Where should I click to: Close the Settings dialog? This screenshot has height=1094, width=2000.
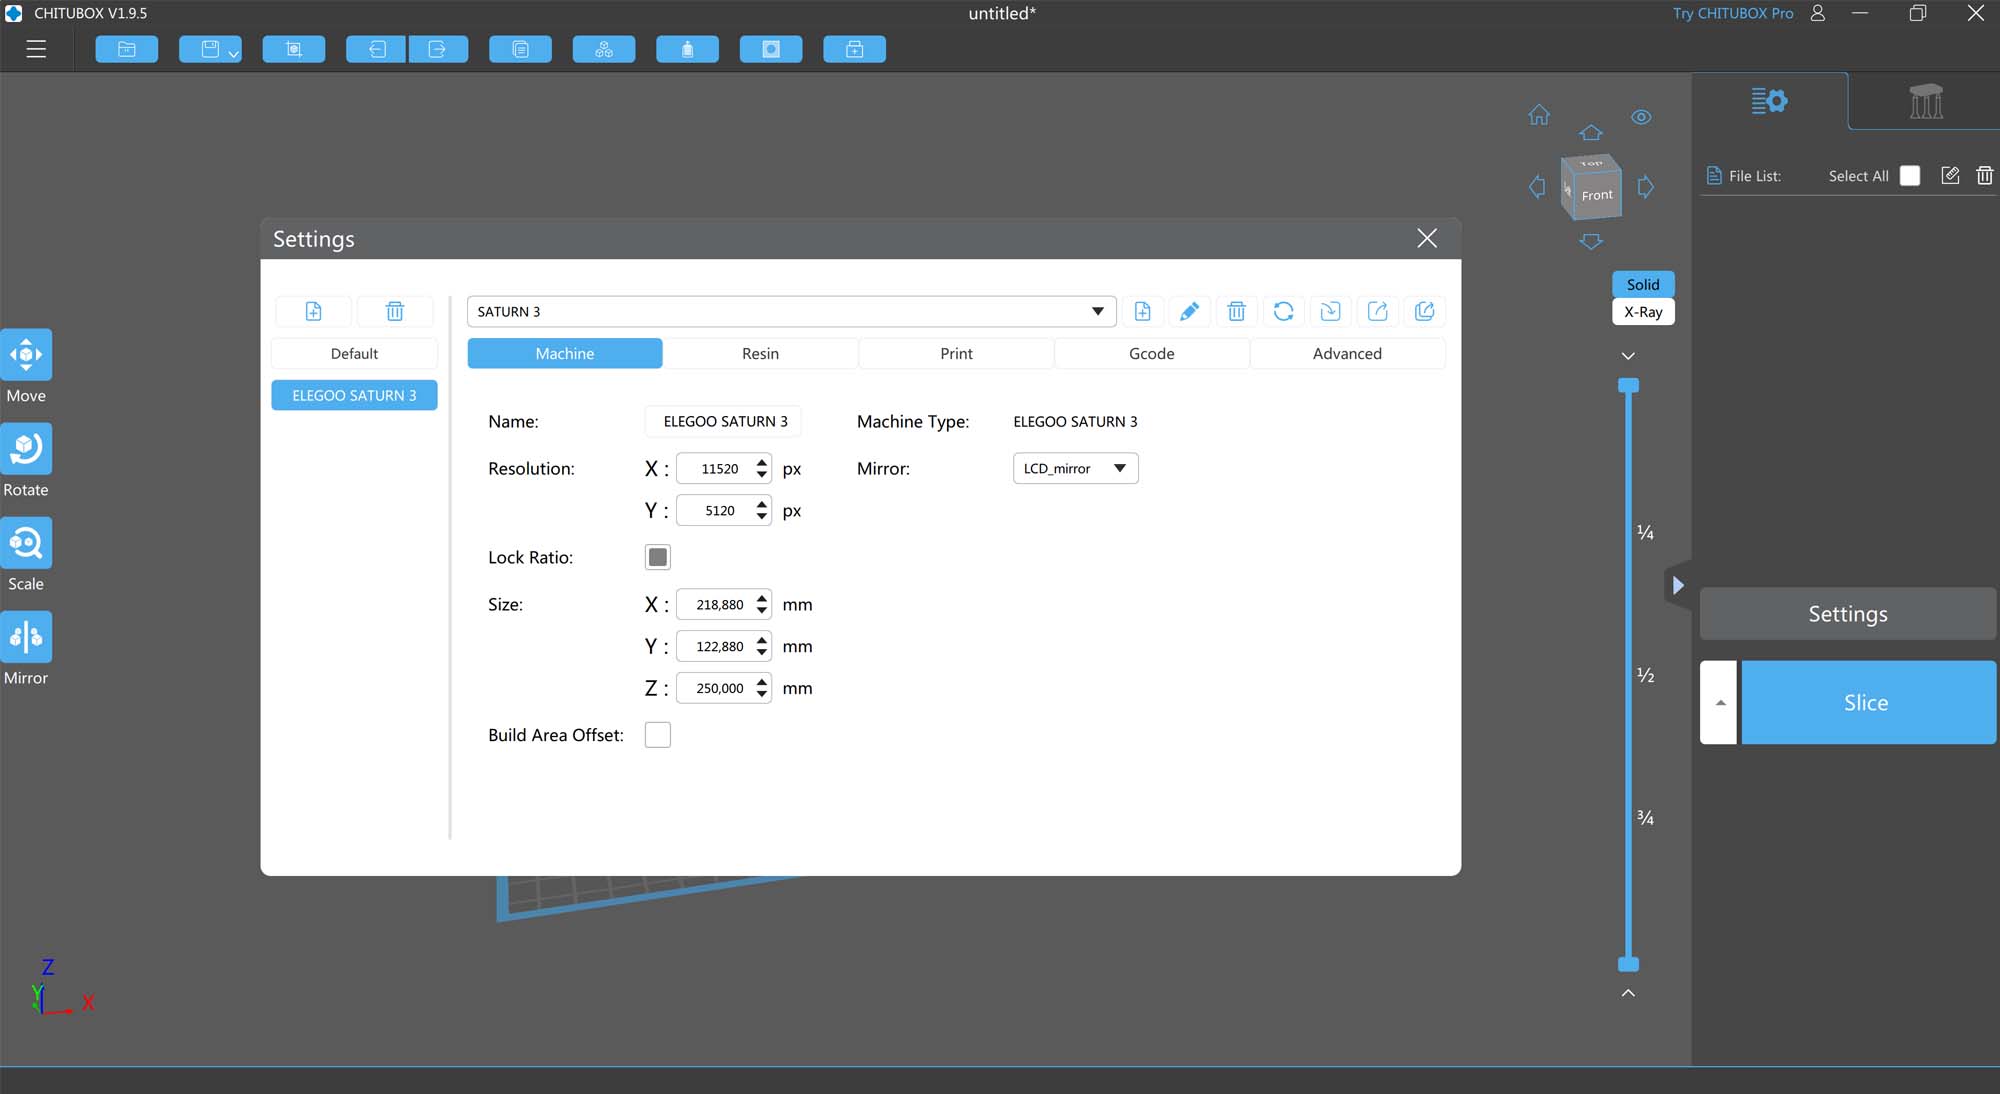(1427, 238)
